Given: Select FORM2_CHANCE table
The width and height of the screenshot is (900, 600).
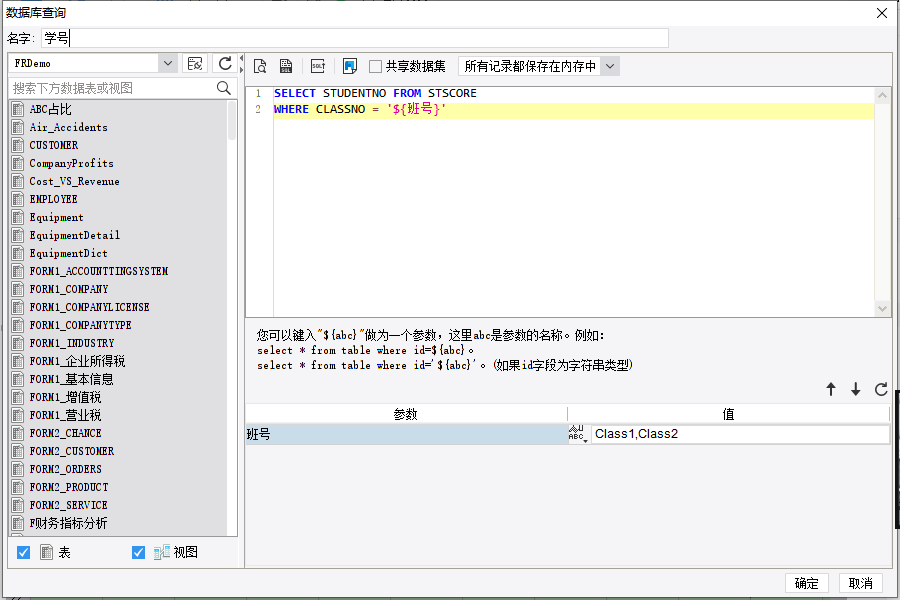Looking at the screenshot, I should click(65, 433).
